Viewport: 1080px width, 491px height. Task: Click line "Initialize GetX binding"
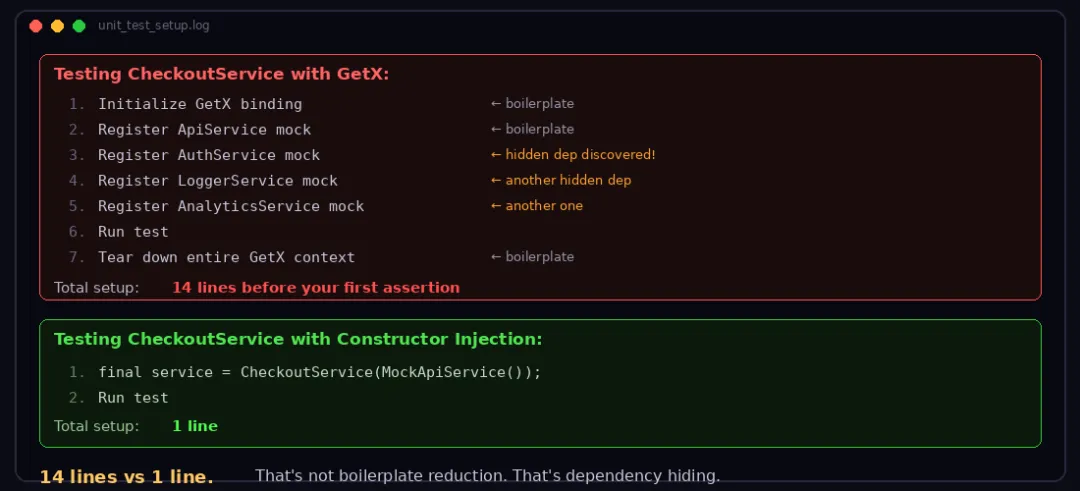tap(200, 104)
